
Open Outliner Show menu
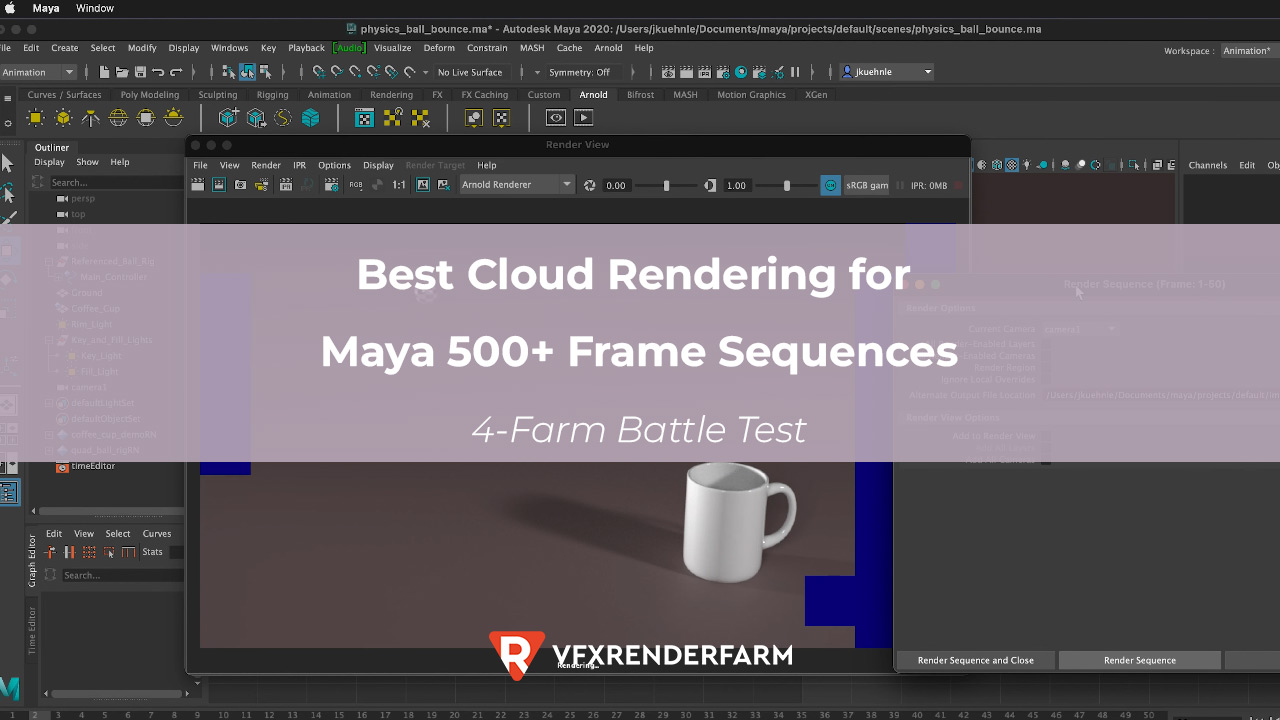[x=88, y=162]
